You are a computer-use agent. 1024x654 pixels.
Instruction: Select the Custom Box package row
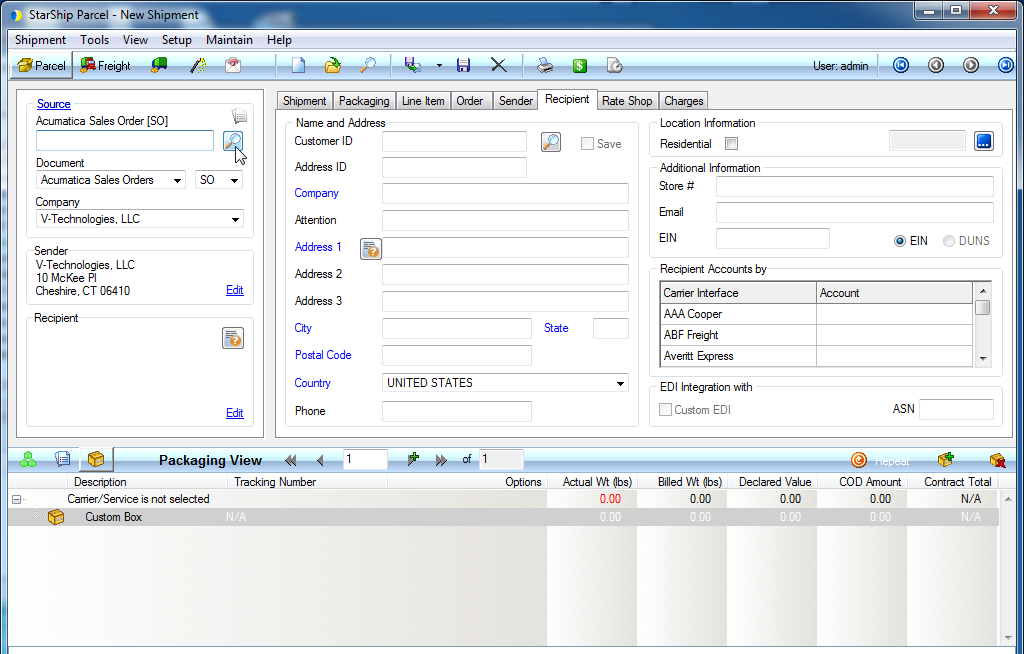pyautogui.click(x=503, y=517)
